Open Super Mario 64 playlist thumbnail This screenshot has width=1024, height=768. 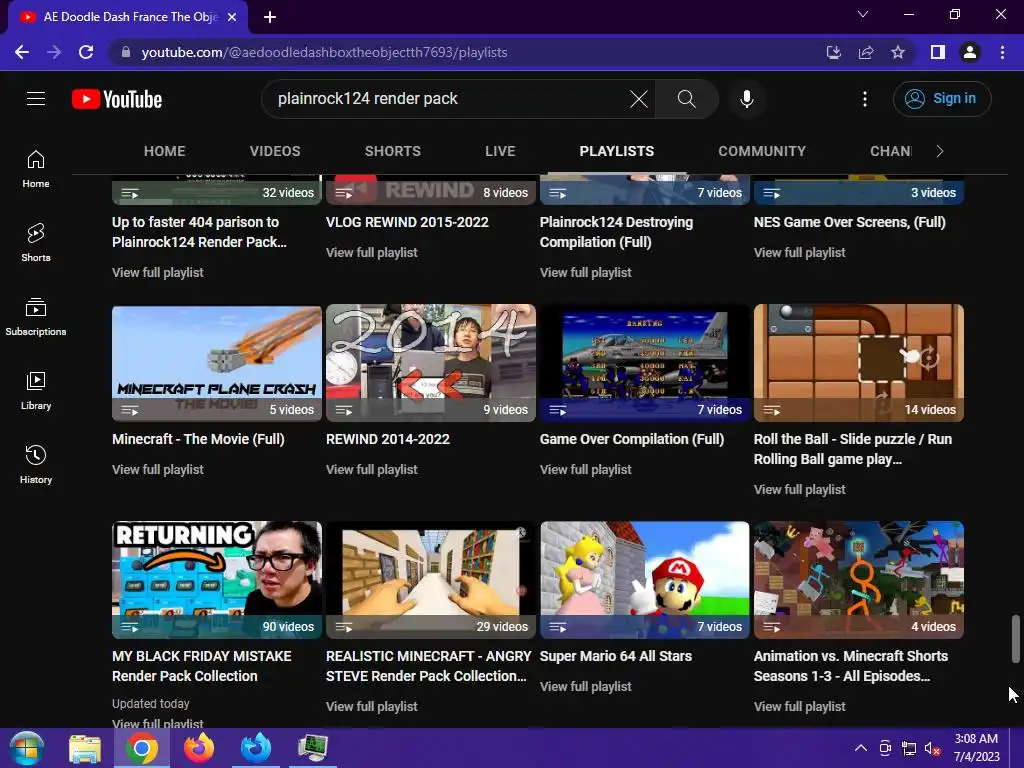pyautogui.click(x=645, y=580)
